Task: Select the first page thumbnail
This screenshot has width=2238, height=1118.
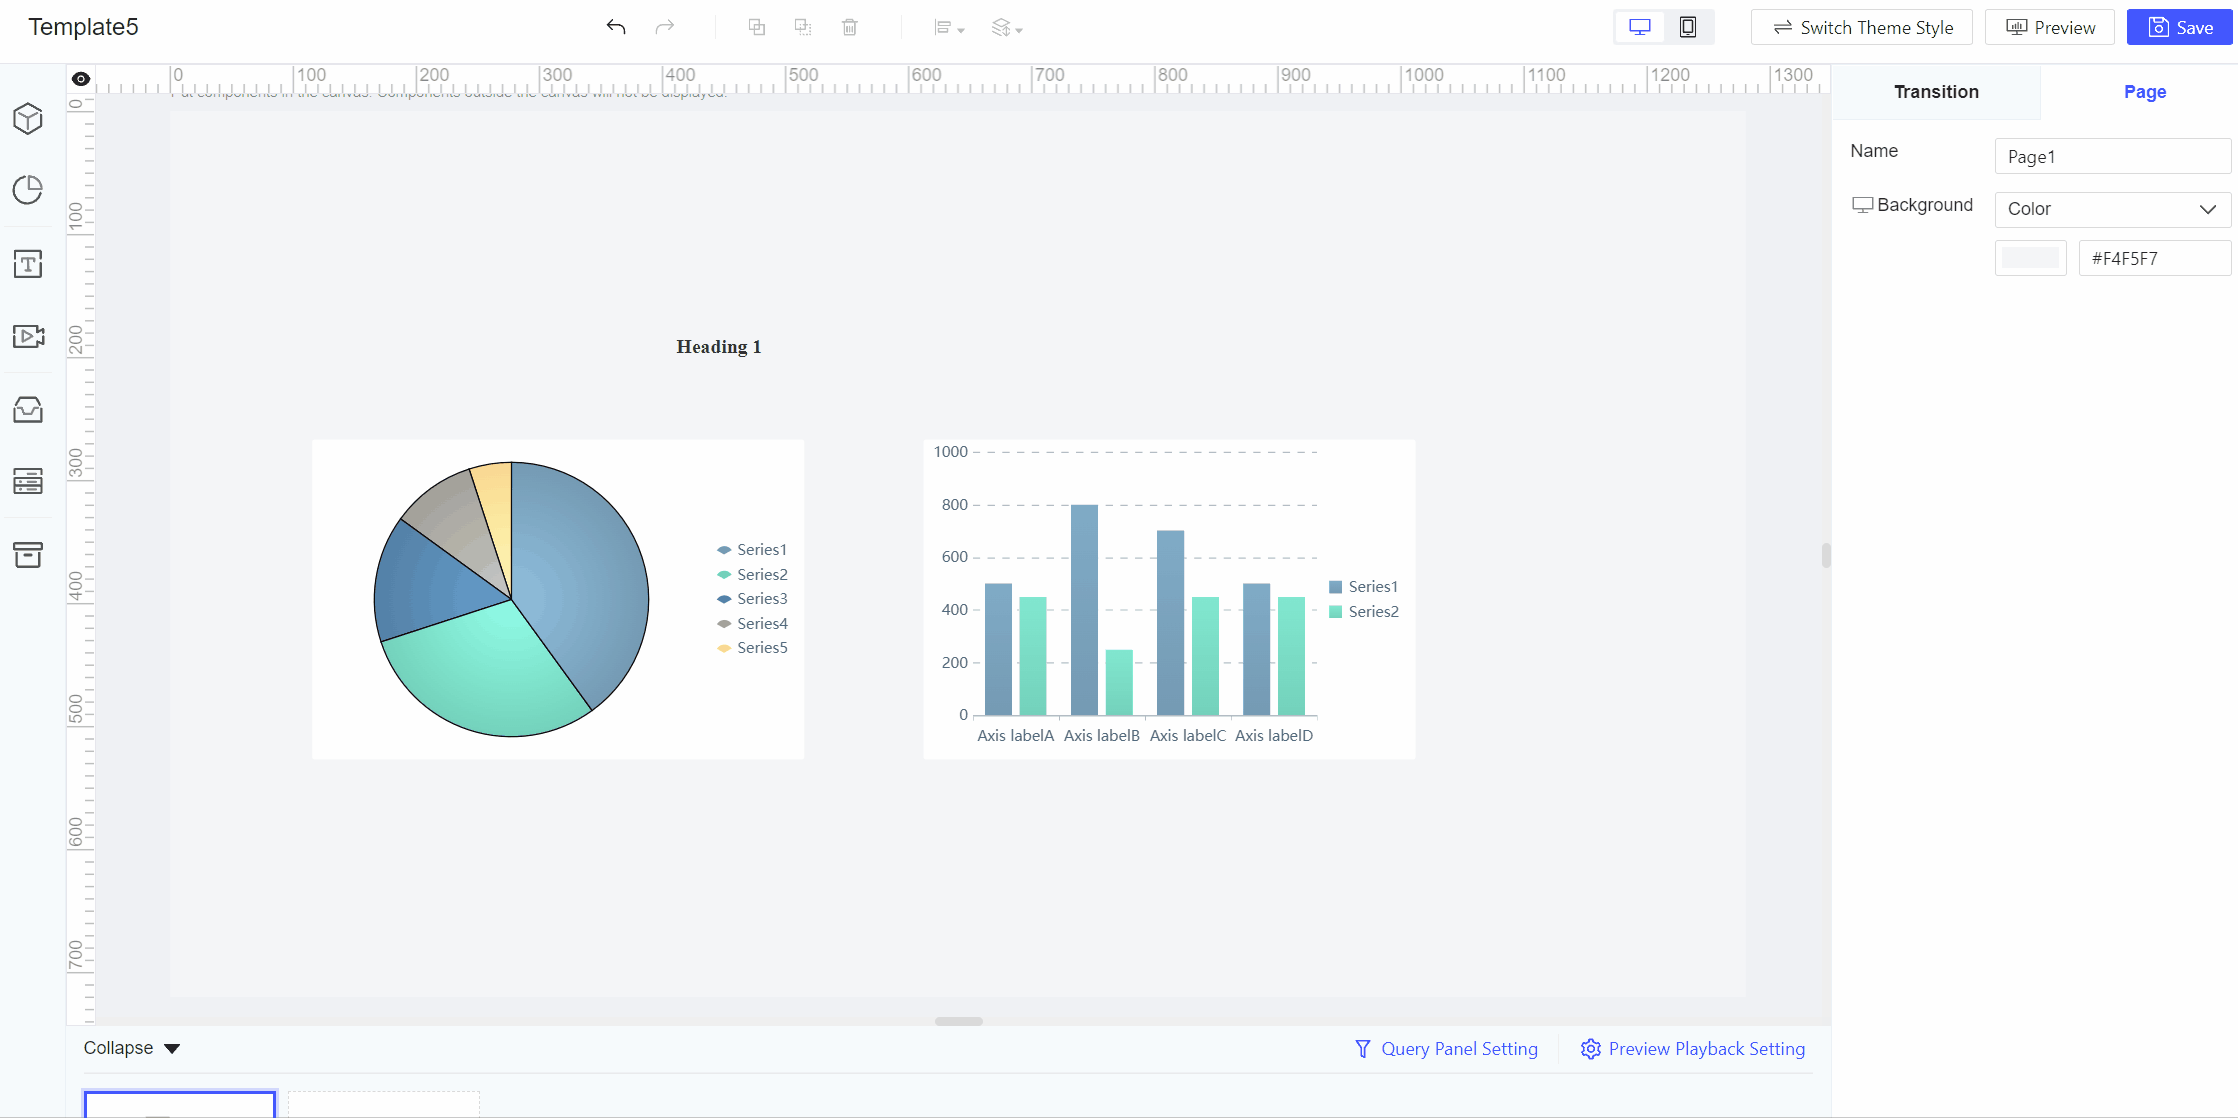Action: pyautogui.click(x=180, y=1104)
